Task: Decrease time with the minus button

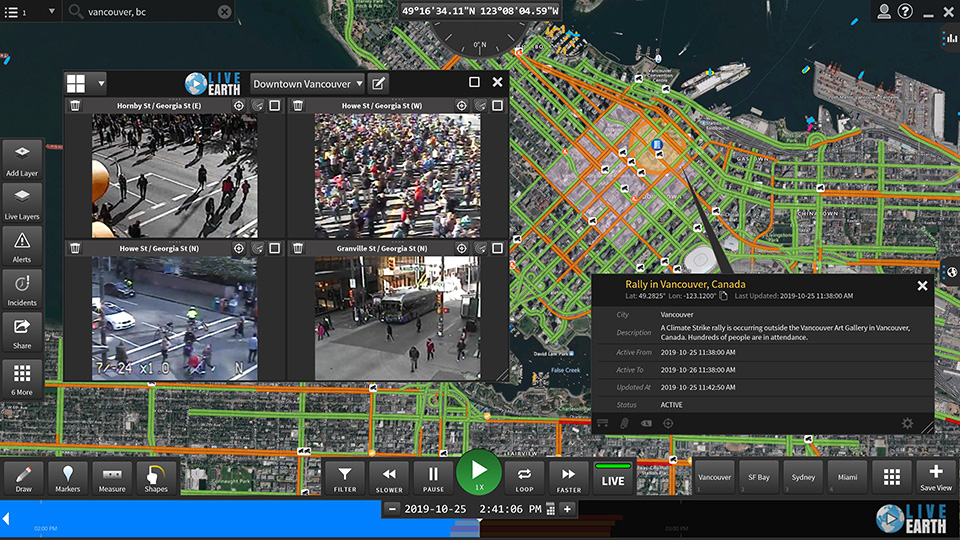Action: (x=392, y=509)
